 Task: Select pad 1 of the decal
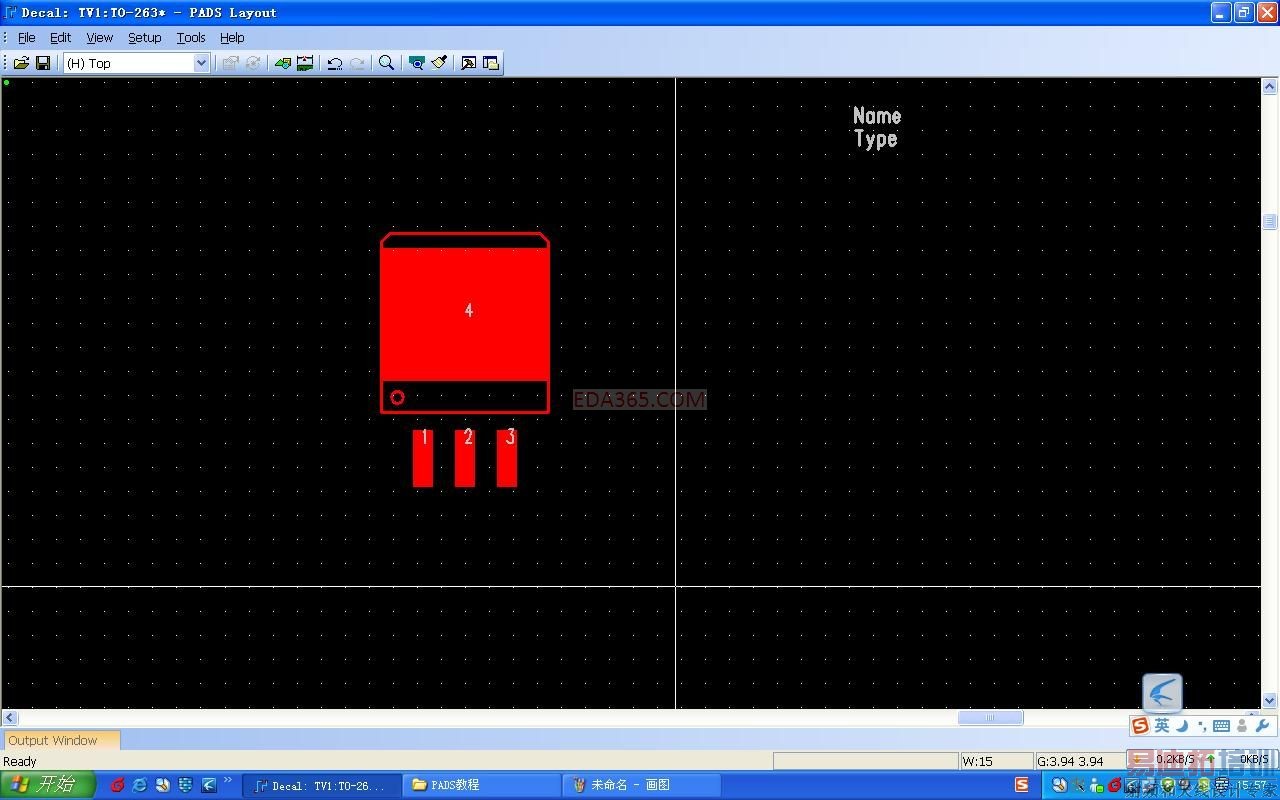point(423,459)
